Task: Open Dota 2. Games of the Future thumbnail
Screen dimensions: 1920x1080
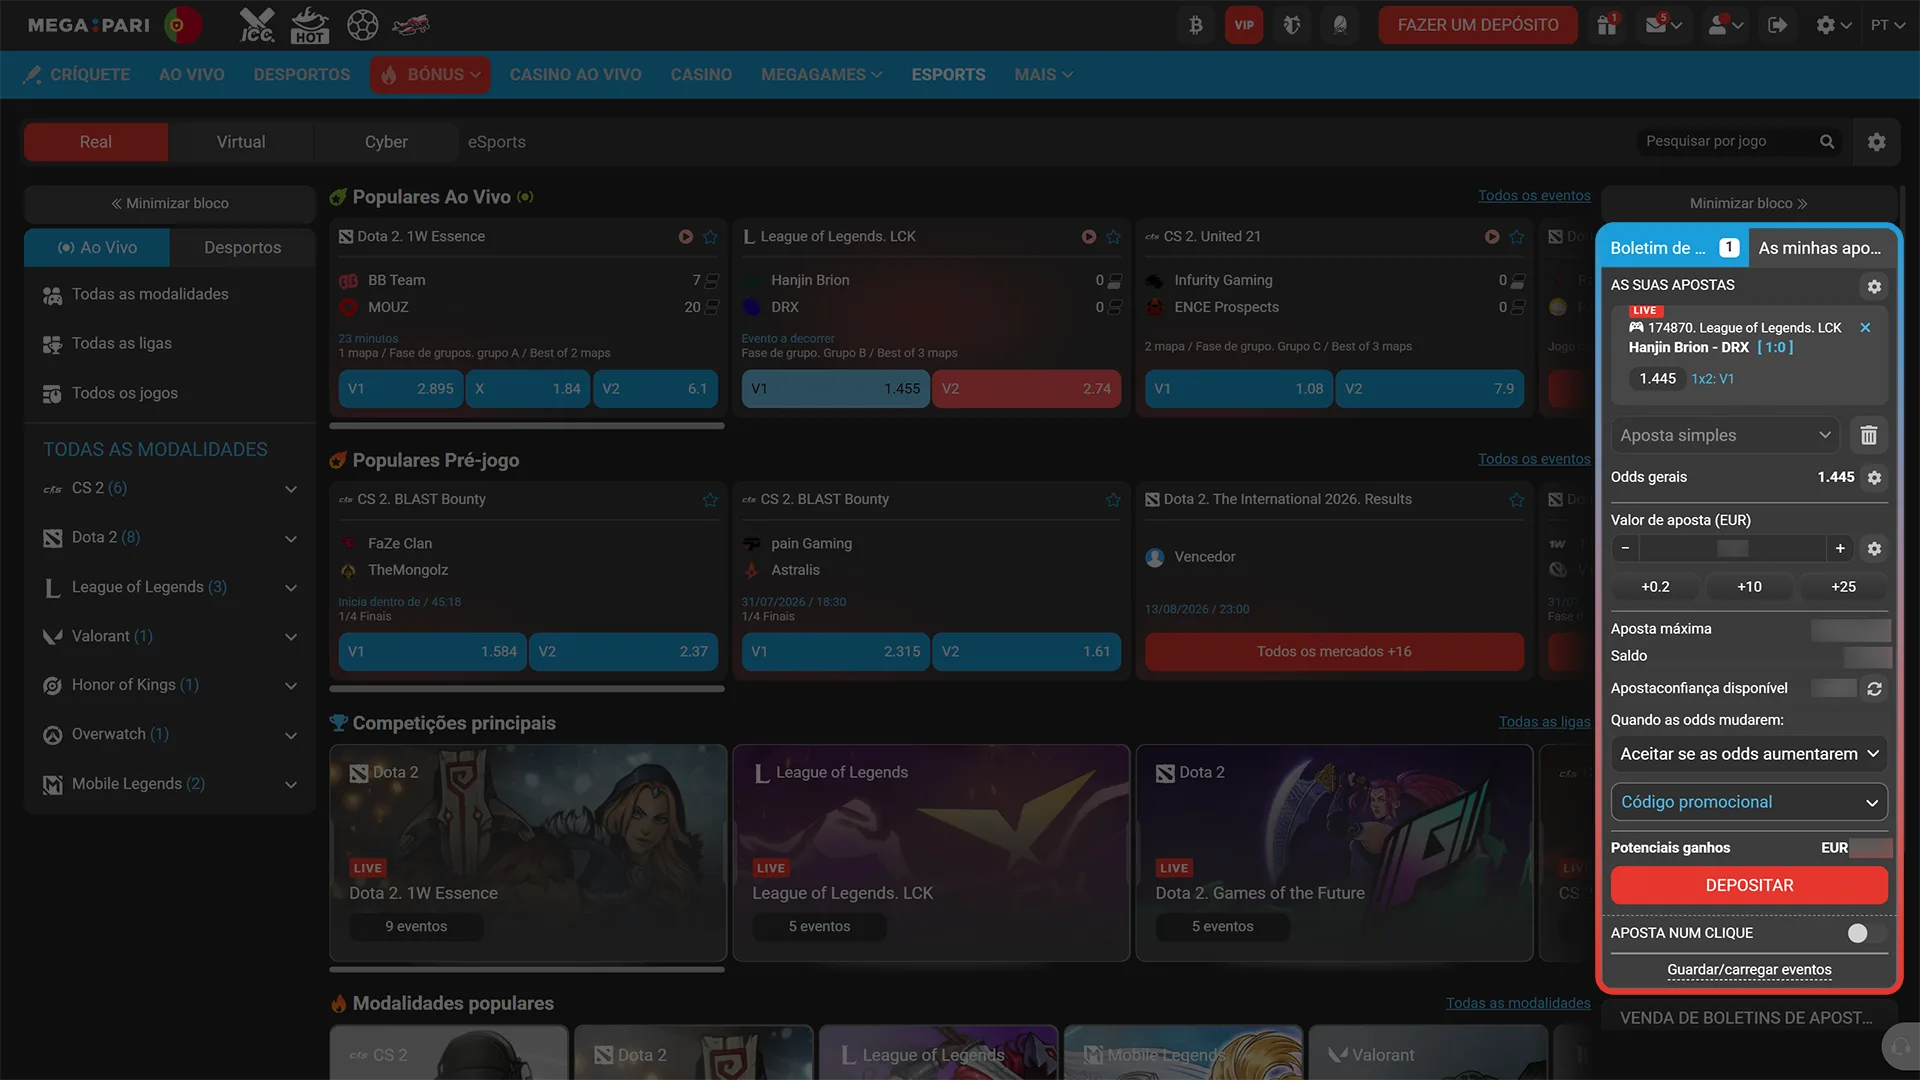Action: pyautogui.click(x=1334, y=853)
